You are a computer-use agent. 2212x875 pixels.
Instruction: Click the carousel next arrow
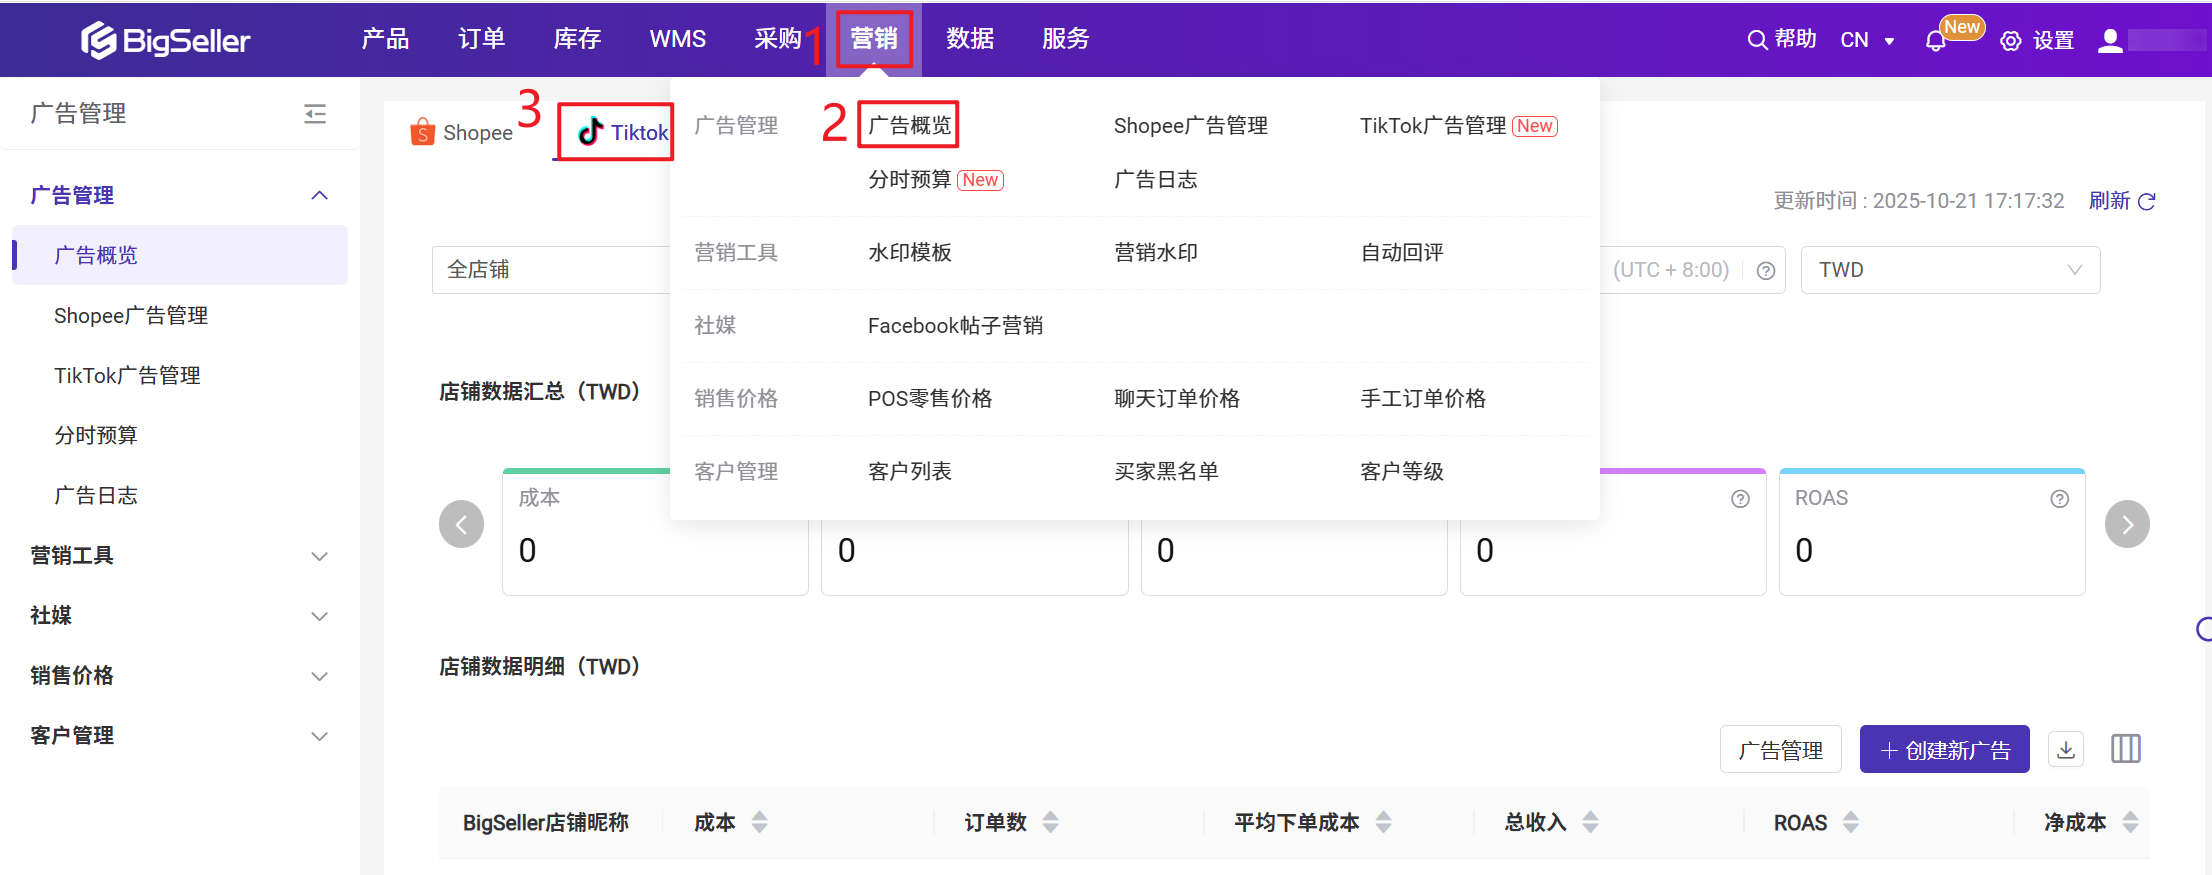point(2126,524)
